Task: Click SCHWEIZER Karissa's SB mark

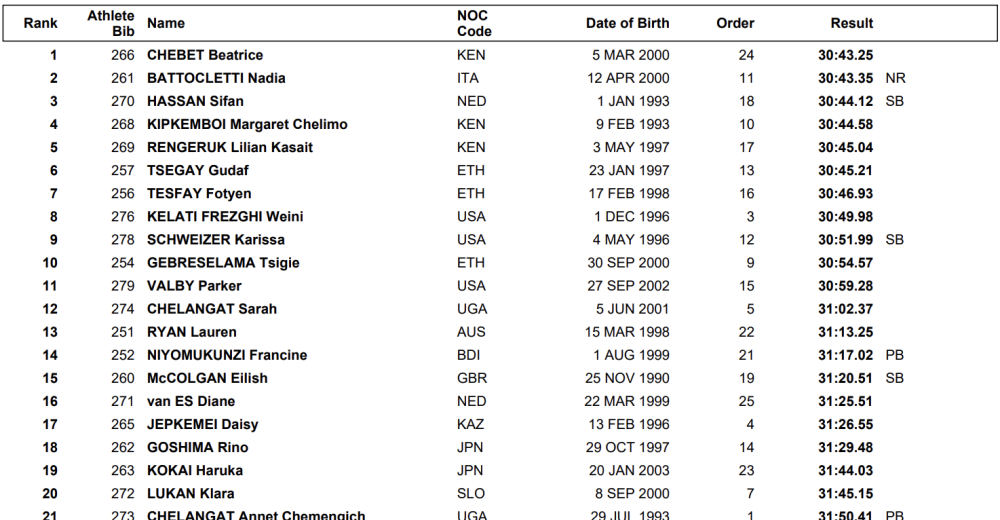Action: point(895,239)
